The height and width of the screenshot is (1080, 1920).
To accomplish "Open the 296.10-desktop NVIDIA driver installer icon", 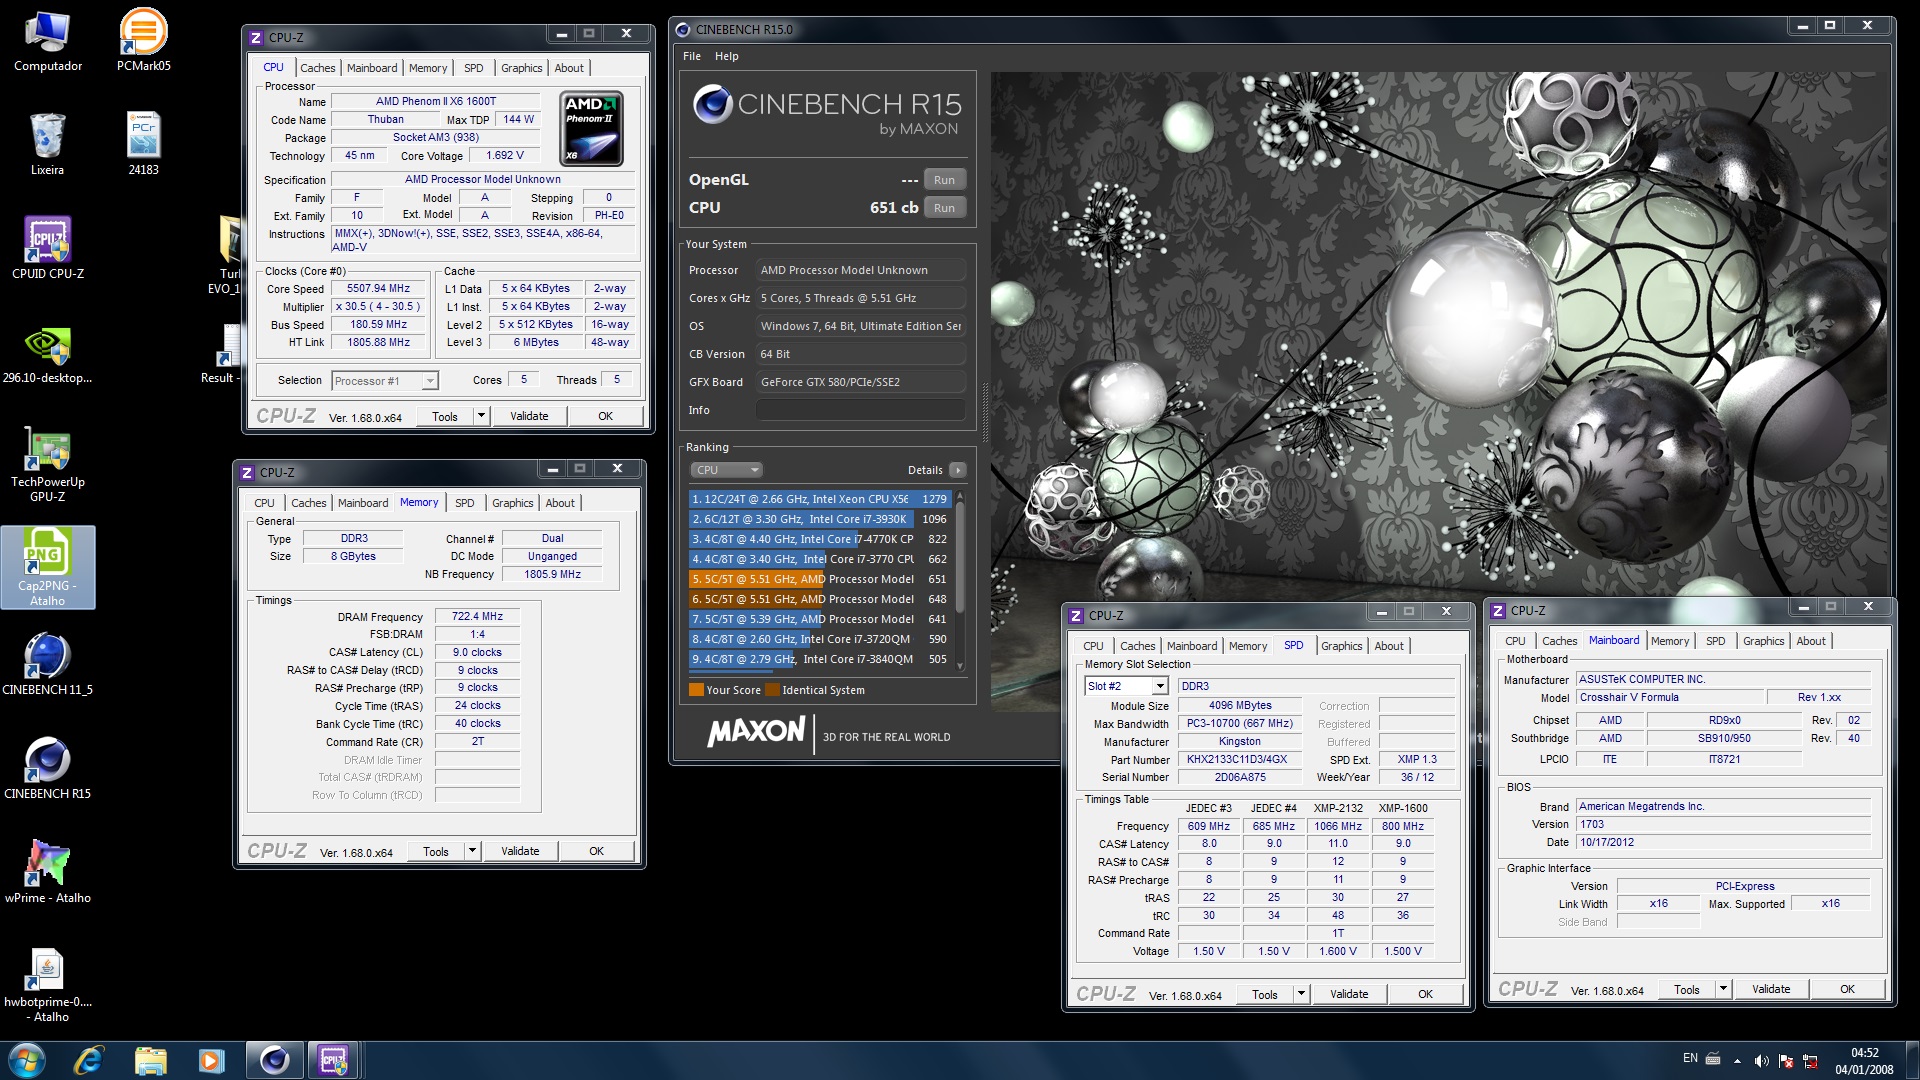I will 47,353.
